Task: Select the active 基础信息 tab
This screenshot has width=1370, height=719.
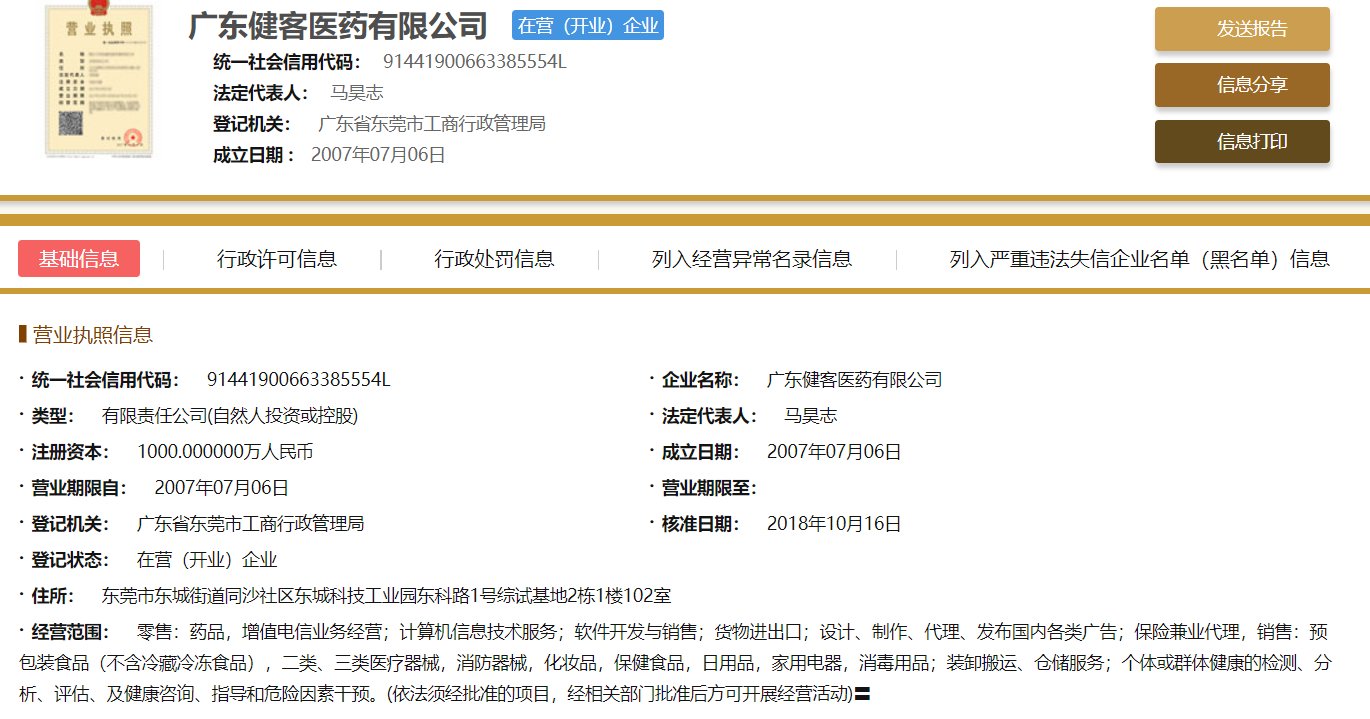Action: pos(78,258)
